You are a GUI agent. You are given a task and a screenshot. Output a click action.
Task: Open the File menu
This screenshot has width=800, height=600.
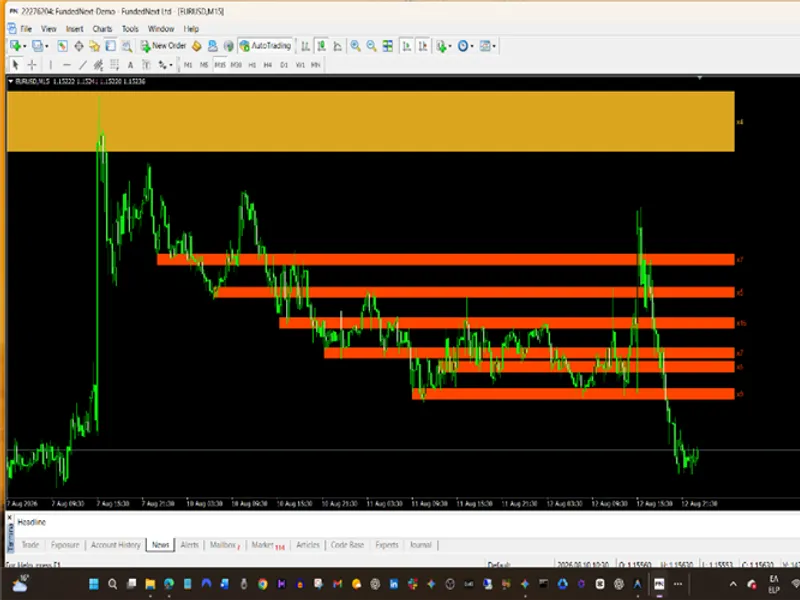pyautogui.click(x=26, y=29)
